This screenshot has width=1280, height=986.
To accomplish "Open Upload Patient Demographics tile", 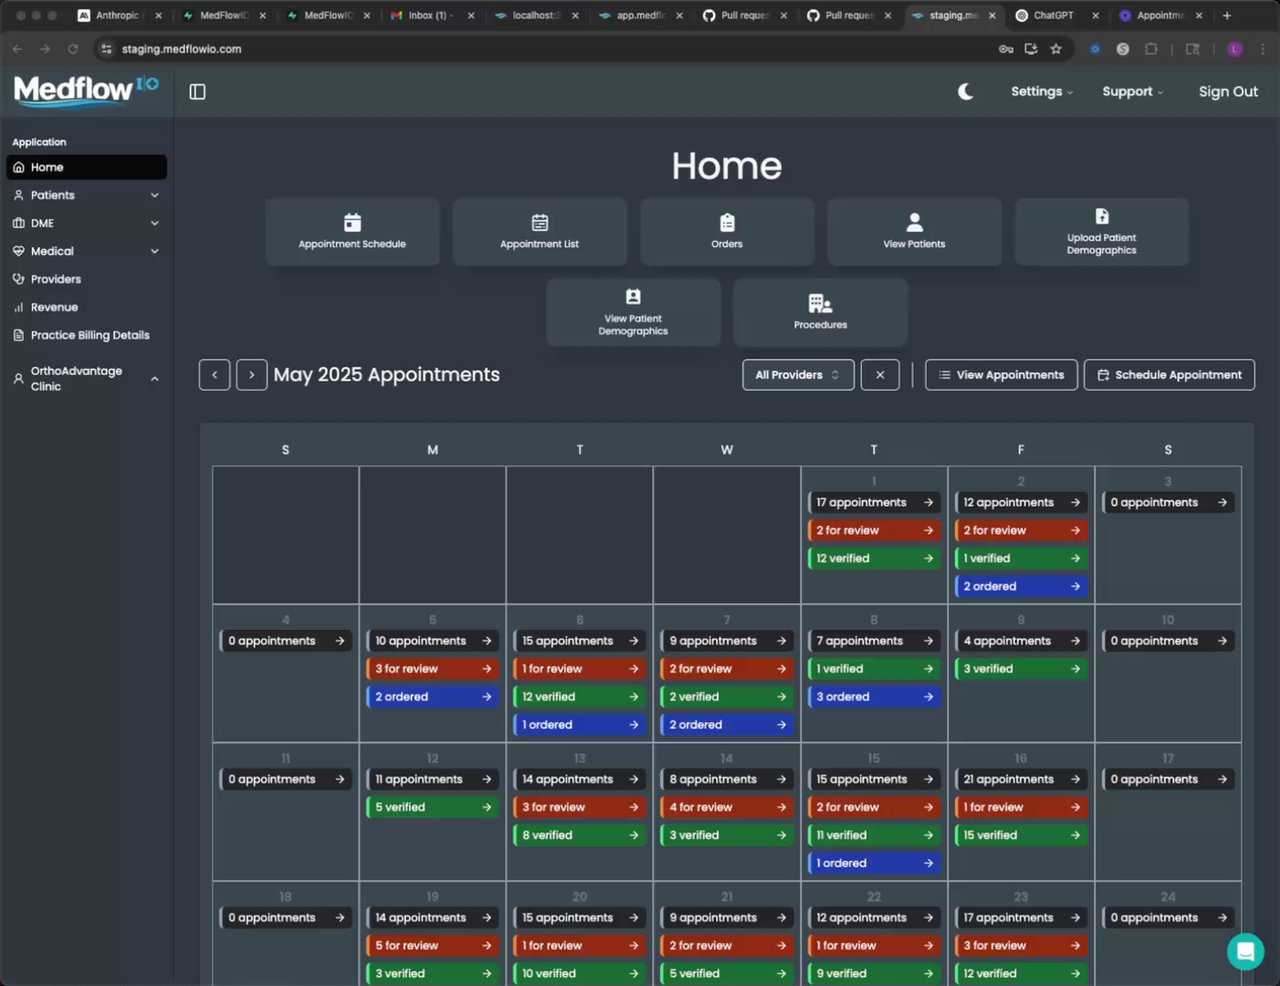I will coord(1101,232).
